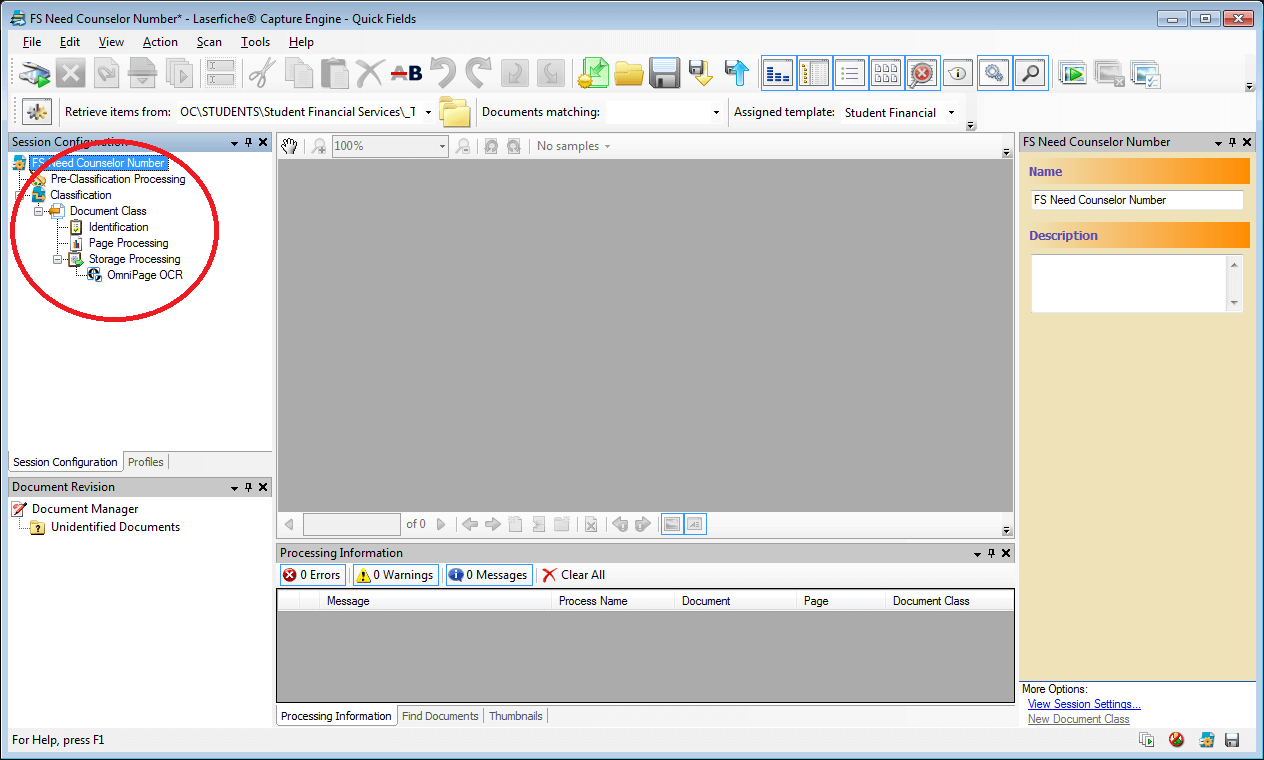Click session icon with gear in status bar
1264x760 pixels.
click(1207, 740)
